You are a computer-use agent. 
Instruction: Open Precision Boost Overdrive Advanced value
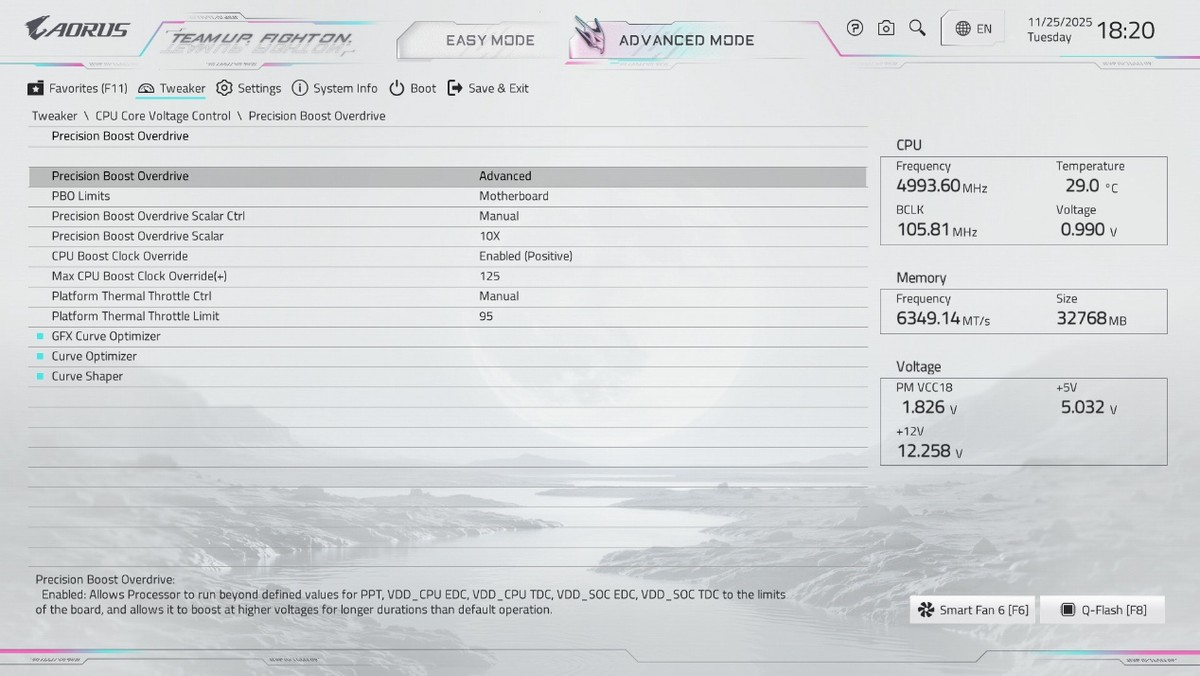click(505, 176)
